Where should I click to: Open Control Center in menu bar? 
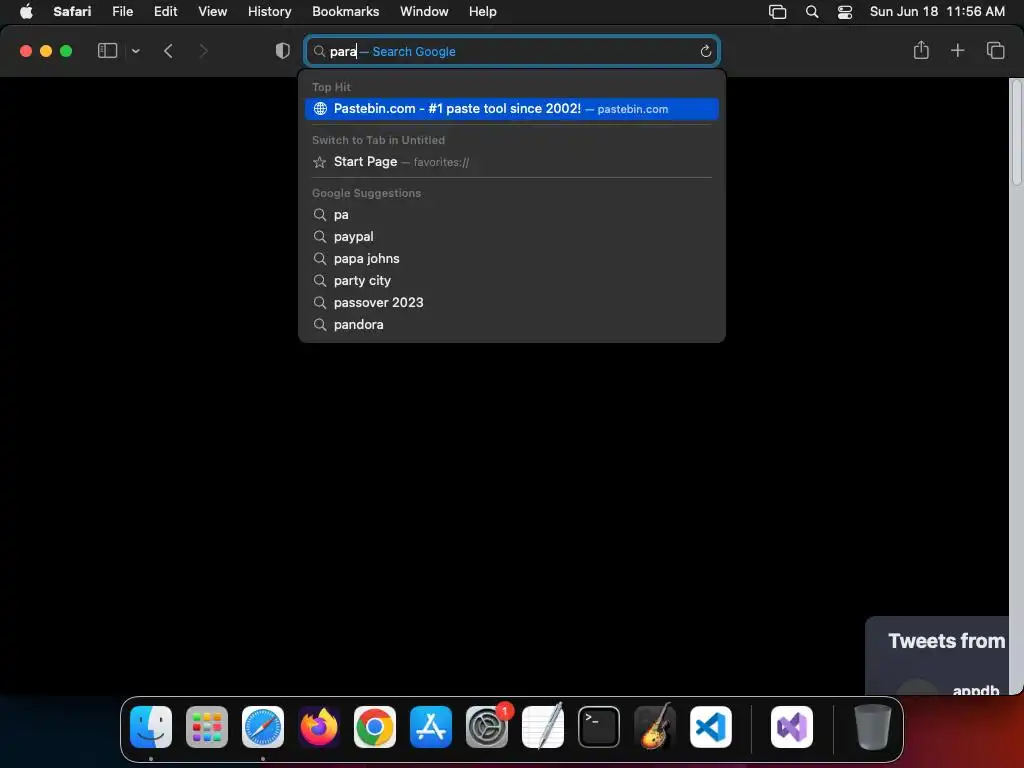[844, 12]
